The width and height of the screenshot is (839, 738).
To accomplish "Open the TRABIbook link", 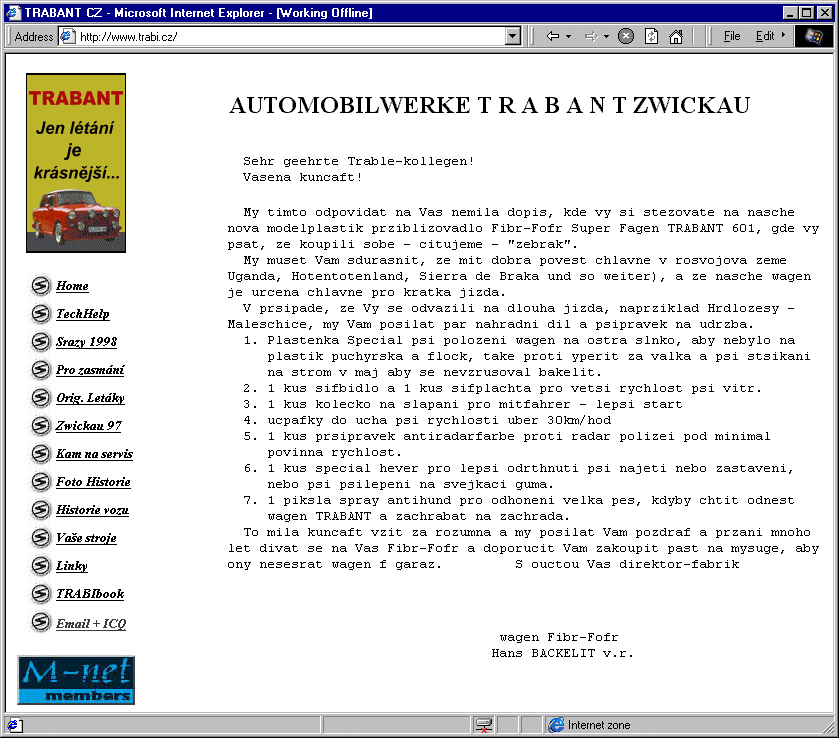I will 90,594.
